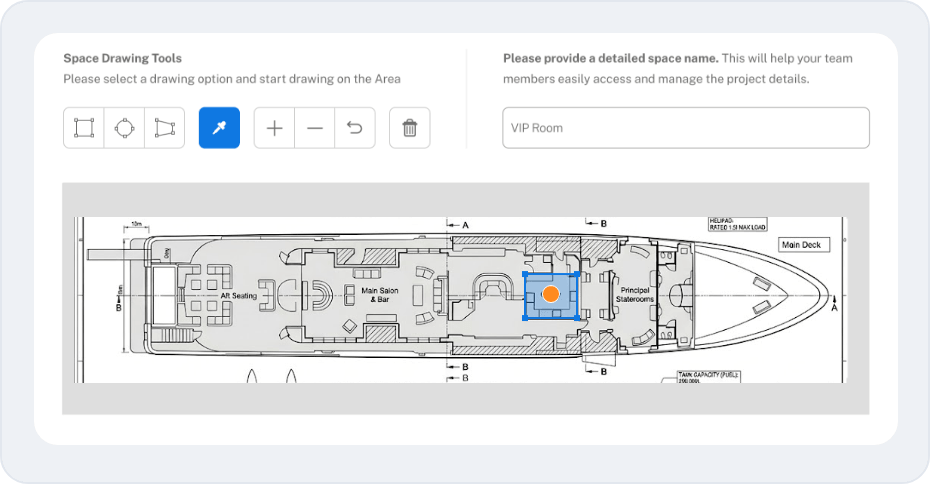Activate the eyedropper picker tool
The image size is (930, 484).
click(219, 128)
